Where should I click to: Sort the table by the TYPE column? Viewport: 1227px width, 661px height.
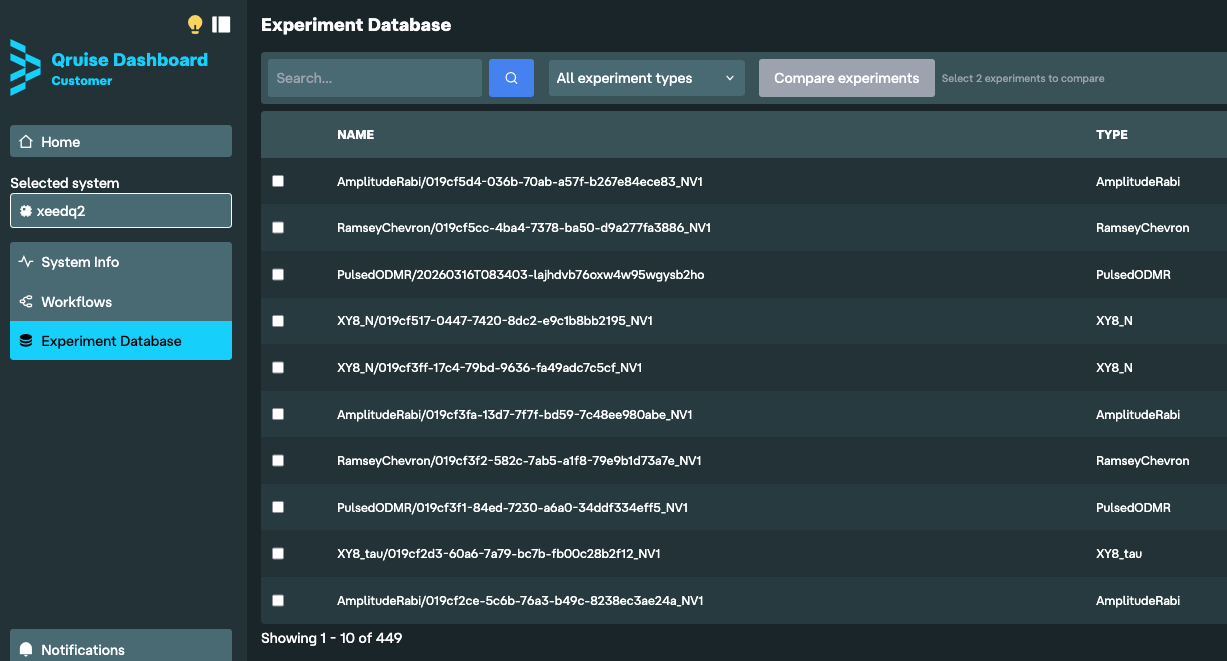tap(1111, 134)
